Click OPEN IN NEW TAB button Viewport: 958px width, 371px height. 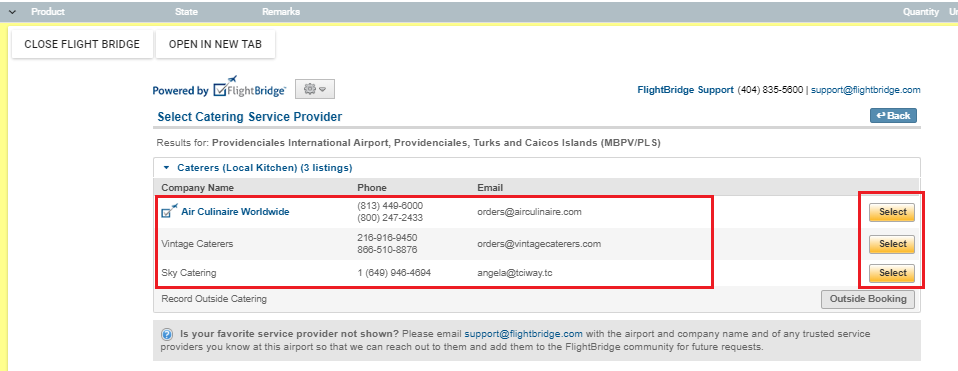tap(215, 45)
